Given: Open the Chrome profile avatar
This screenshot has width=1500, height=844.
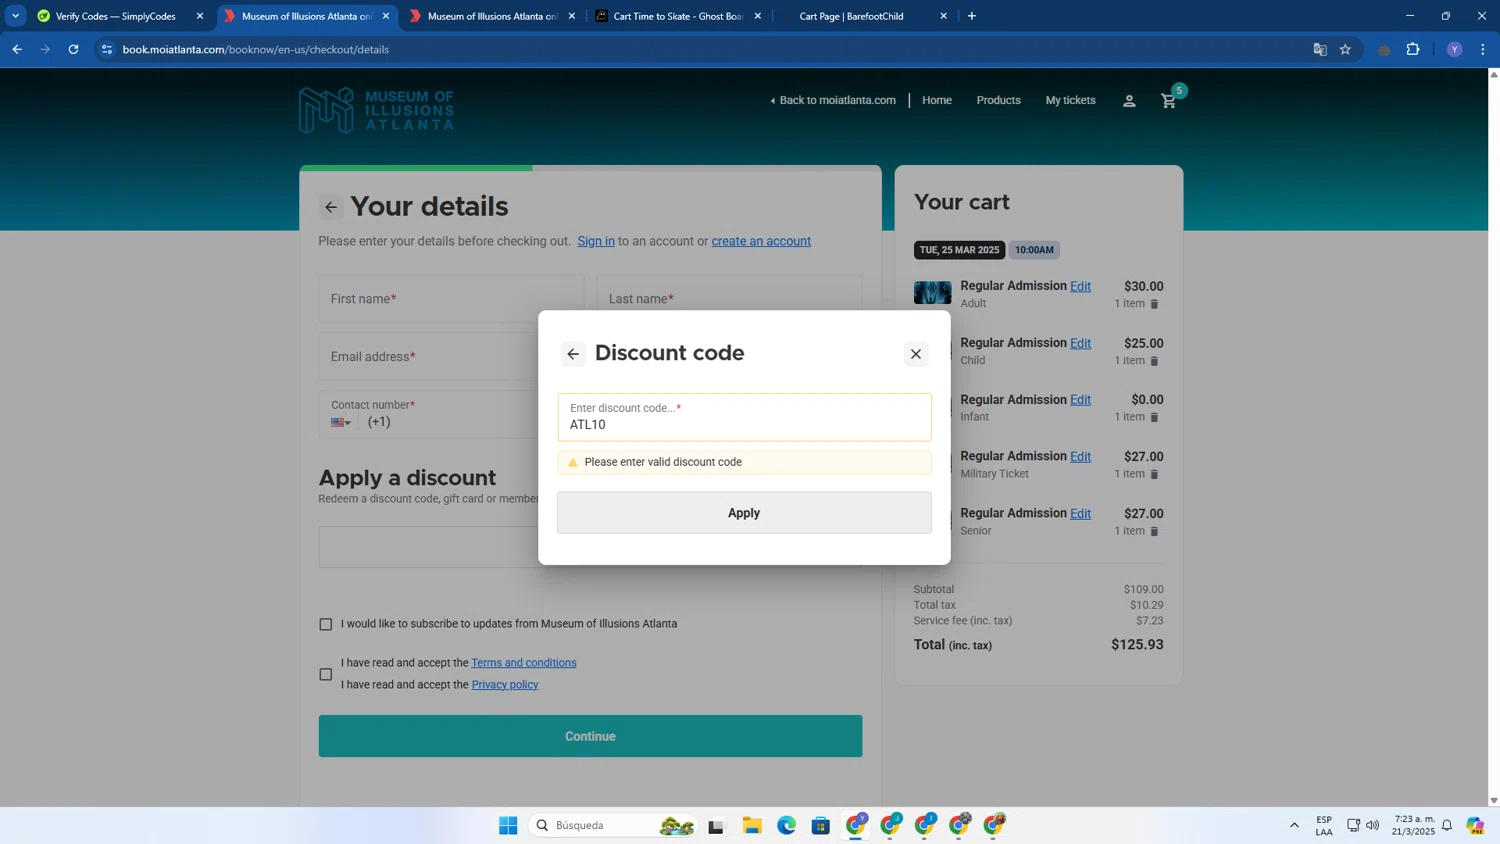Looking at the screenshot, I should 1454,49.
